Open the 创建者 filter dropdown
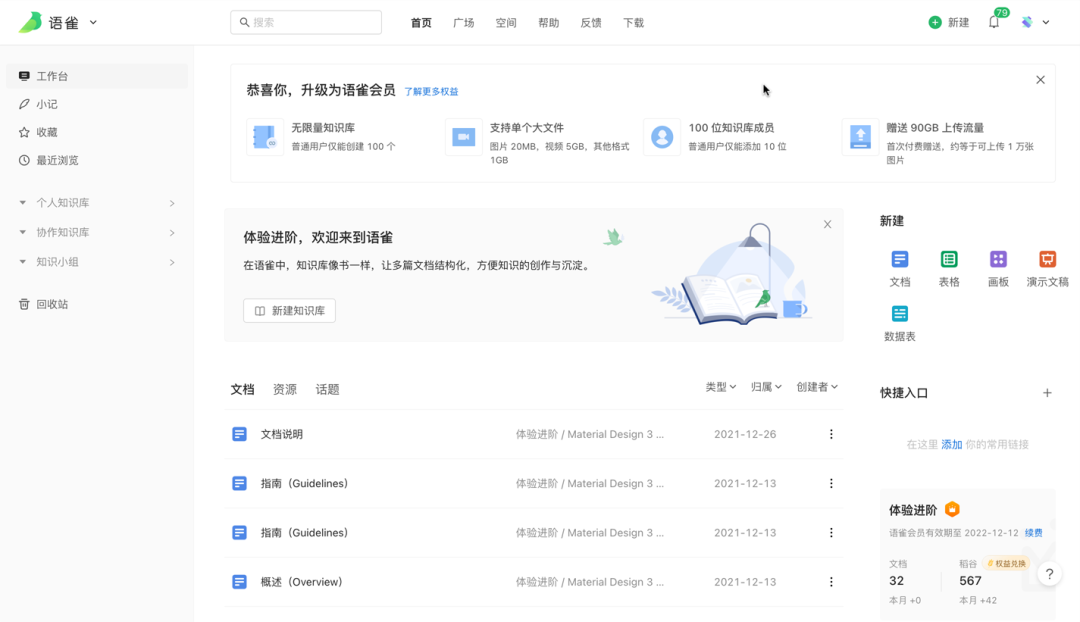1080x622 pixels. point(816,387)
